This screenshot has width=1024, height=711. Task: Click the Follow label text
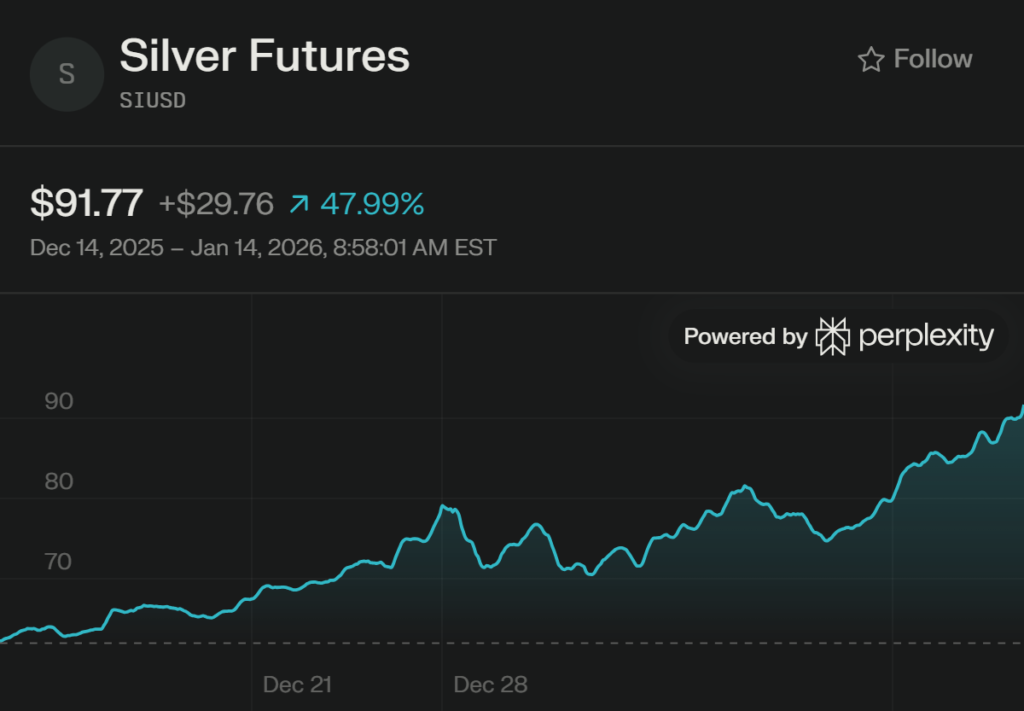(933, 59)
